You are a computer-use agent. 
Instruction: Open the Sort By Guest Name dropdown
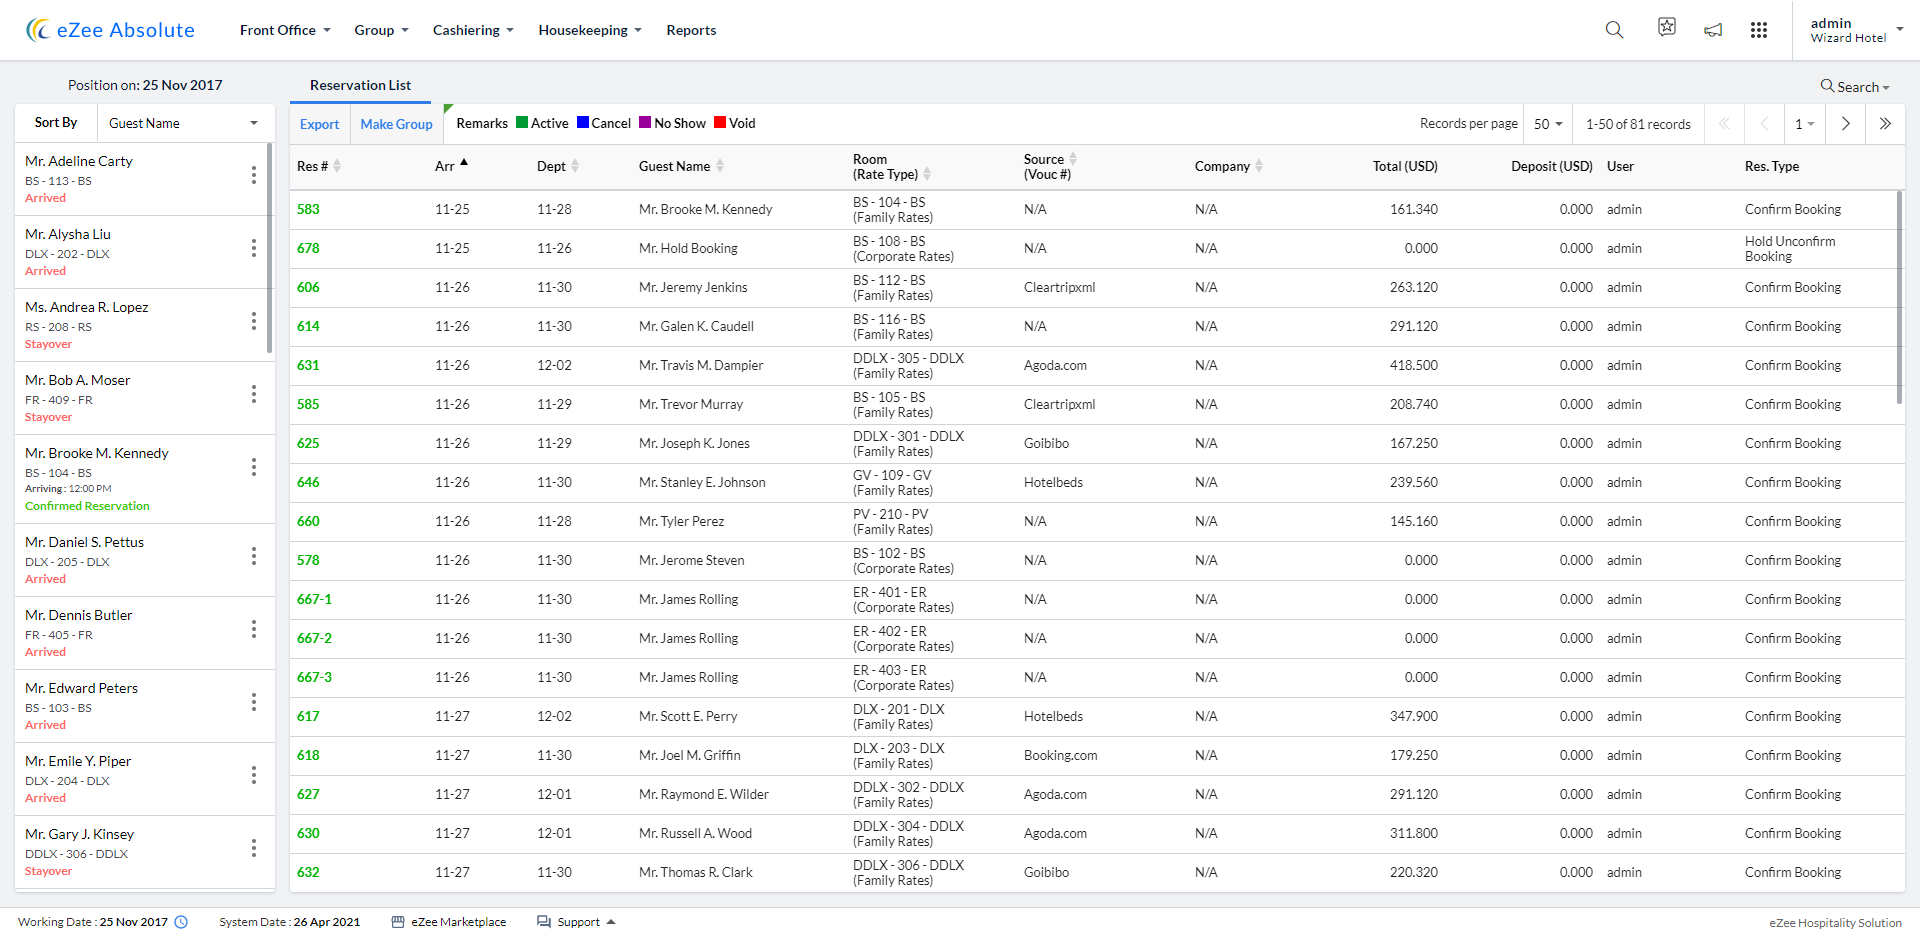185,123
